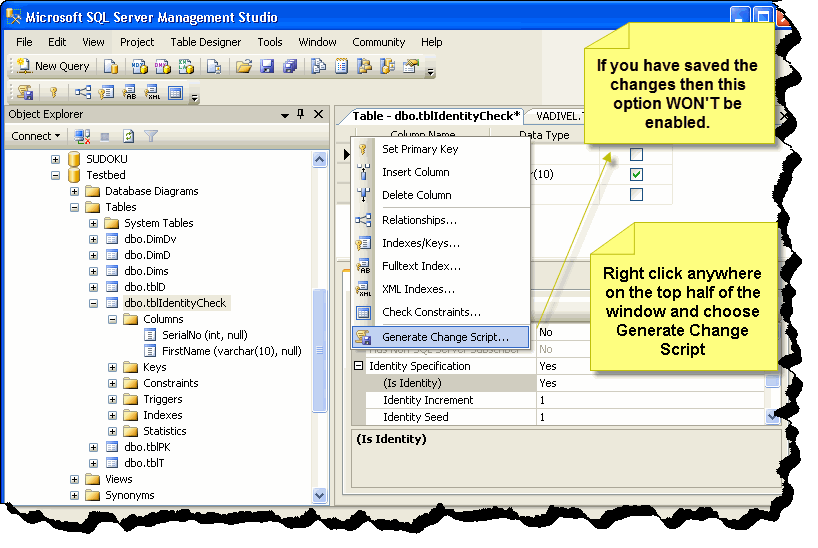Open standard toolbar options dropdown
Viewport: 818px width, 548px height.
point(430,72)
